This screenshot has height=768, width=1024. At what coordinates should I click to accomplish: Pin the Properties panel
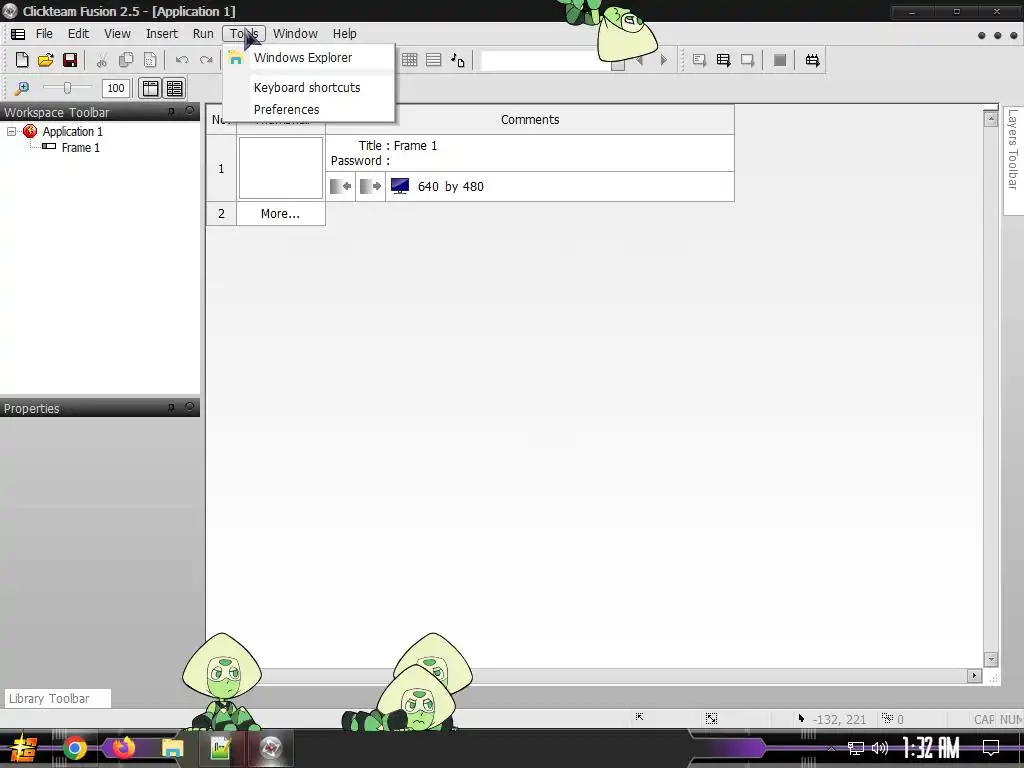click(x=171, y=408)
